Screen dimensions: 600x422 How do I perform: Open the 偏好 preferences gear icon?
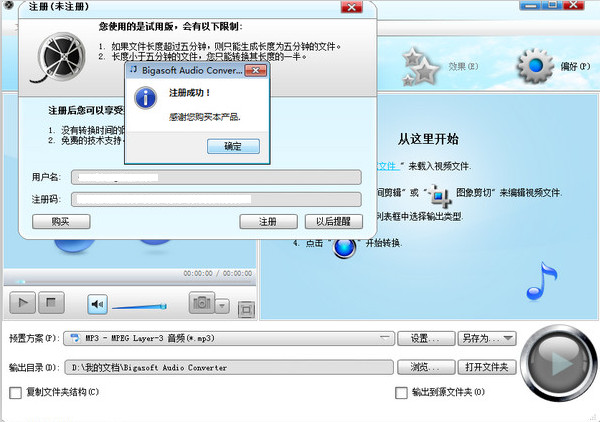[536, 66]
